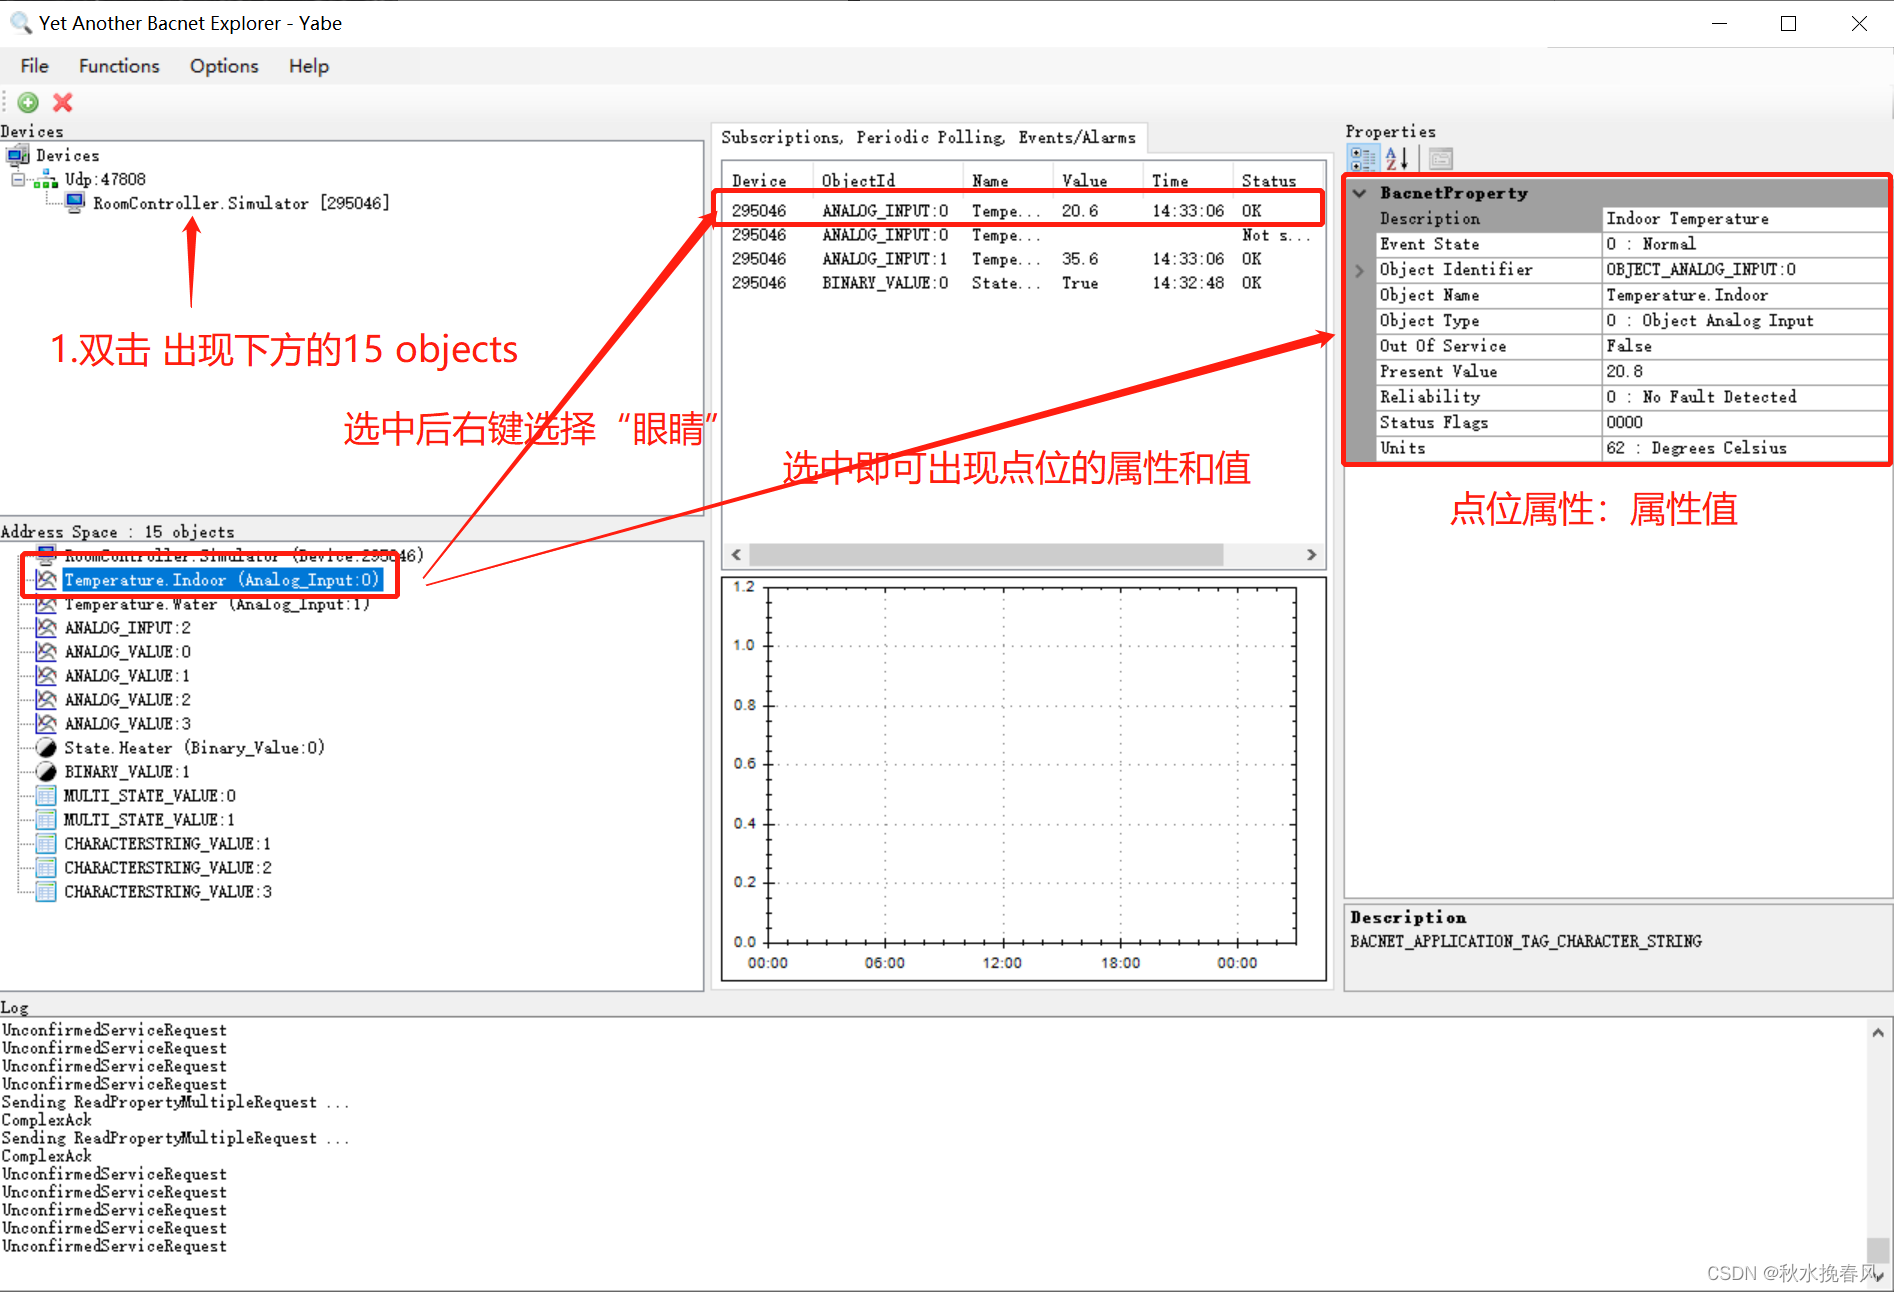Click the MULTI_STATE_VALUE:1 table icon
Image resolution: width=1894 pixels, height=1292 pixels.
46,820
